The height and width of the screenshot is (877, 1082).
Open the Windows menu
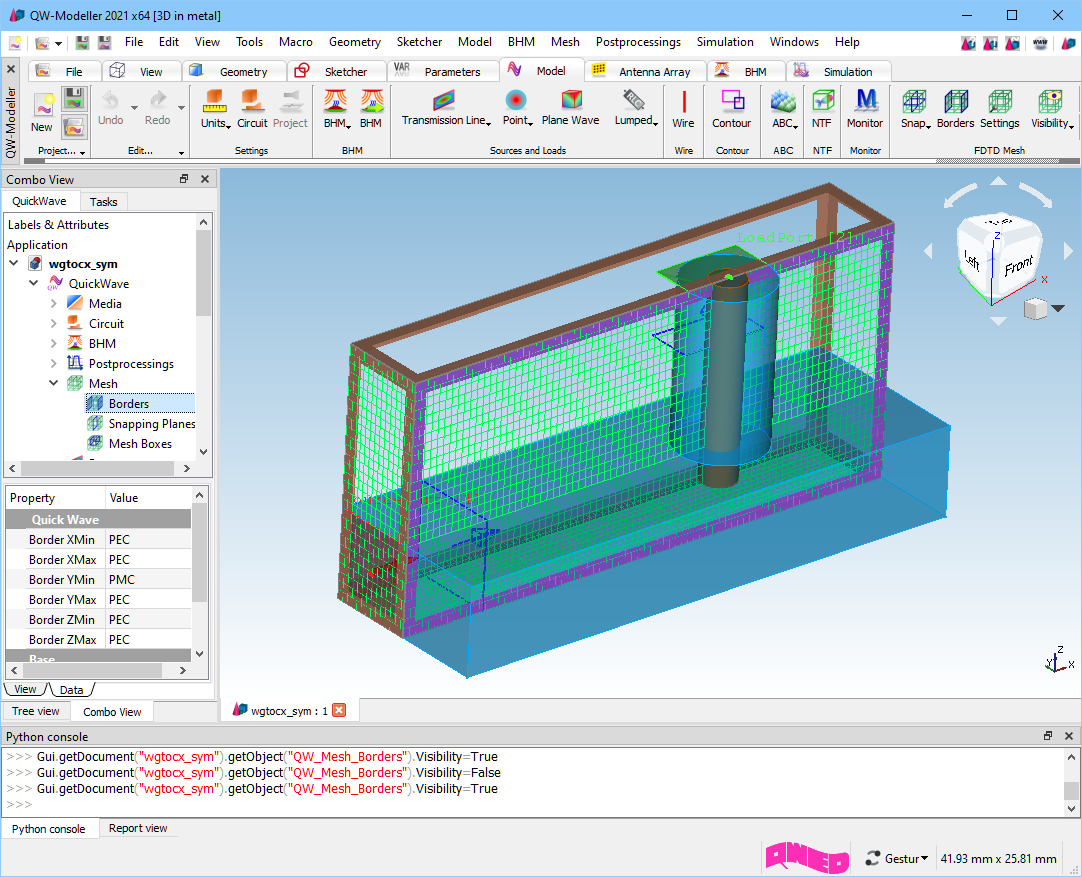pyautogui.click(x=794, y=42)
